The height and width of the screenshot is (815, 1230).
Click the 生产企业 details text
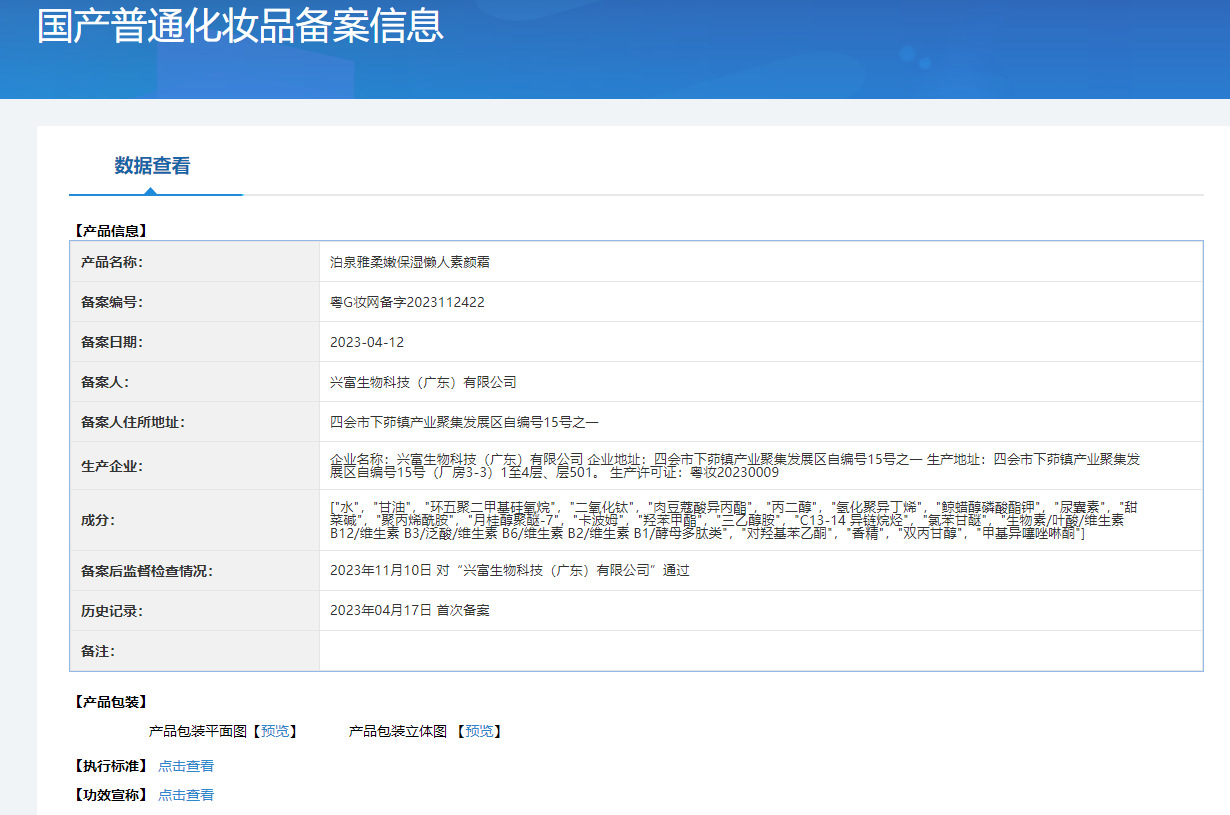735,466
